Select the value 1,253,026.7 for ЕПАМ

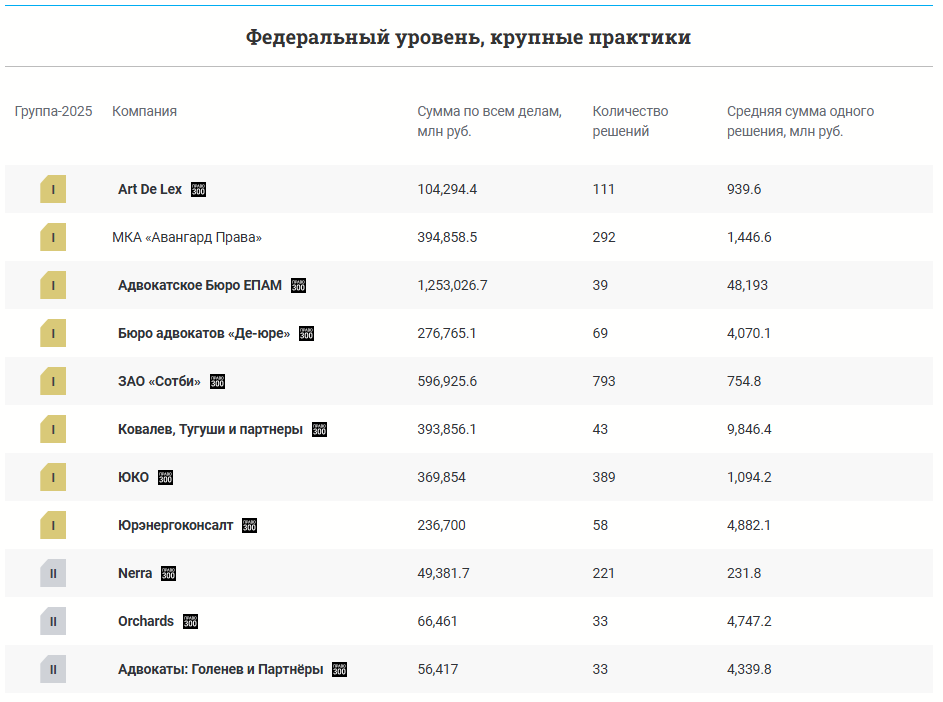pyautogui.click(x=452, y=286)
